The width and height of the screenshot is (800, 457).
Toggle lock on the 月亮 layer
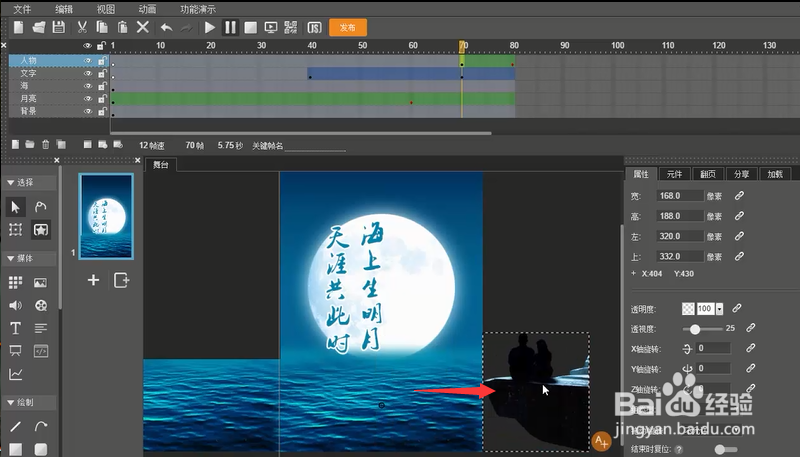point(102,98)
